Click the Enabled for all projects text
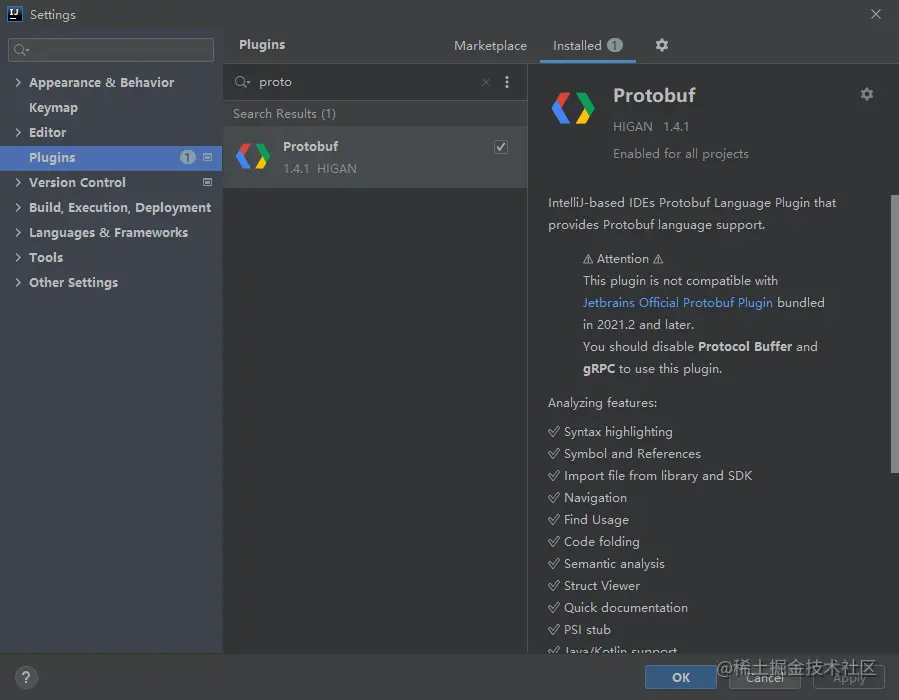Image resolution: width=899 pixels, height=700 pixels. 681,154
